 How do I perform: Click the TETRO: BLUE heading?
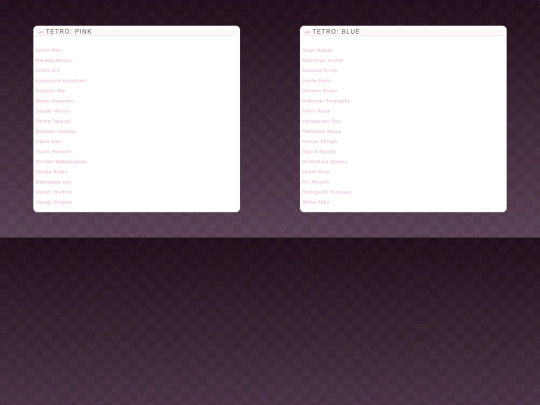(336, 32)
